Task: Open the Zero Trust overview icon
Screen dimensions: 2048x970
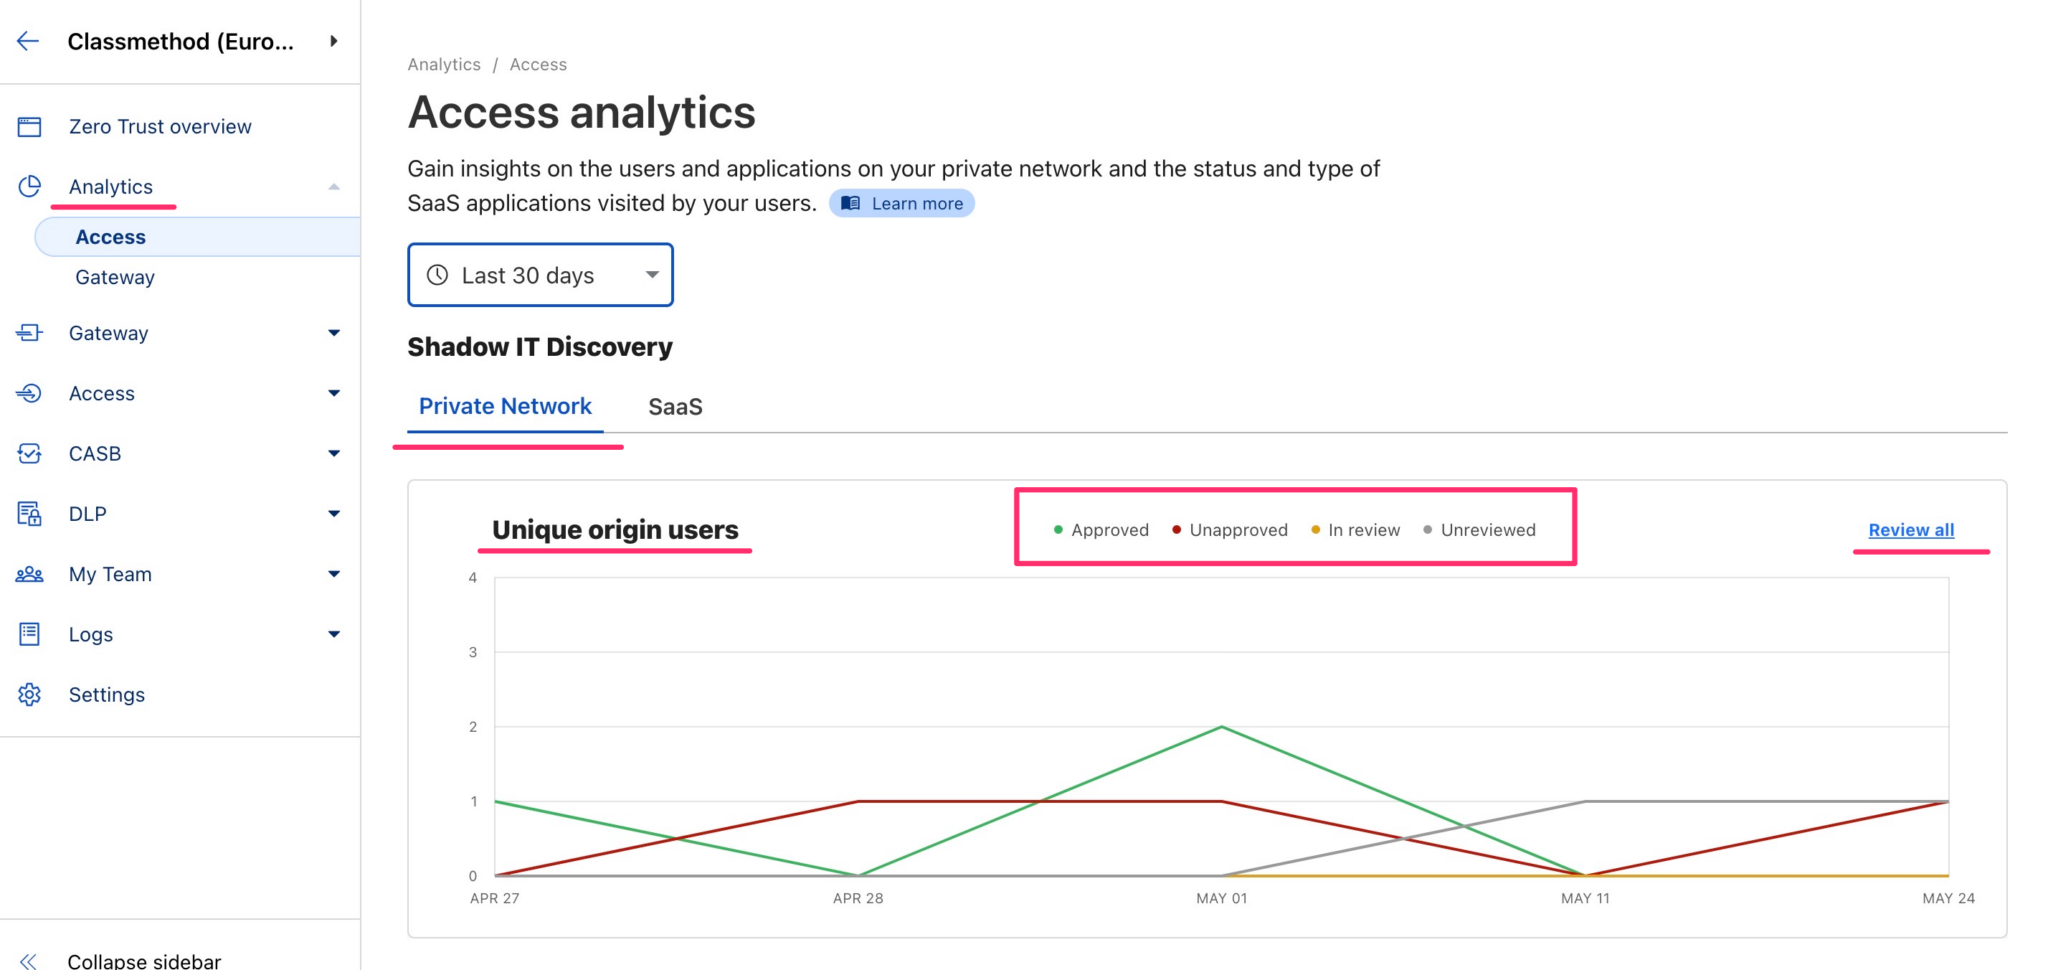Action: tap(31, 126)
